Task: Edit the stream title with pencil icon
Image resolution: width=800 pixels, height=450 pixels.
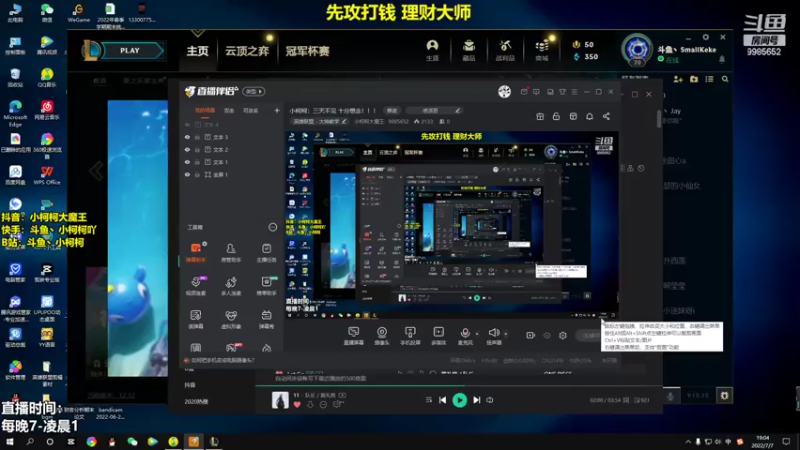Action: point(457,110)
